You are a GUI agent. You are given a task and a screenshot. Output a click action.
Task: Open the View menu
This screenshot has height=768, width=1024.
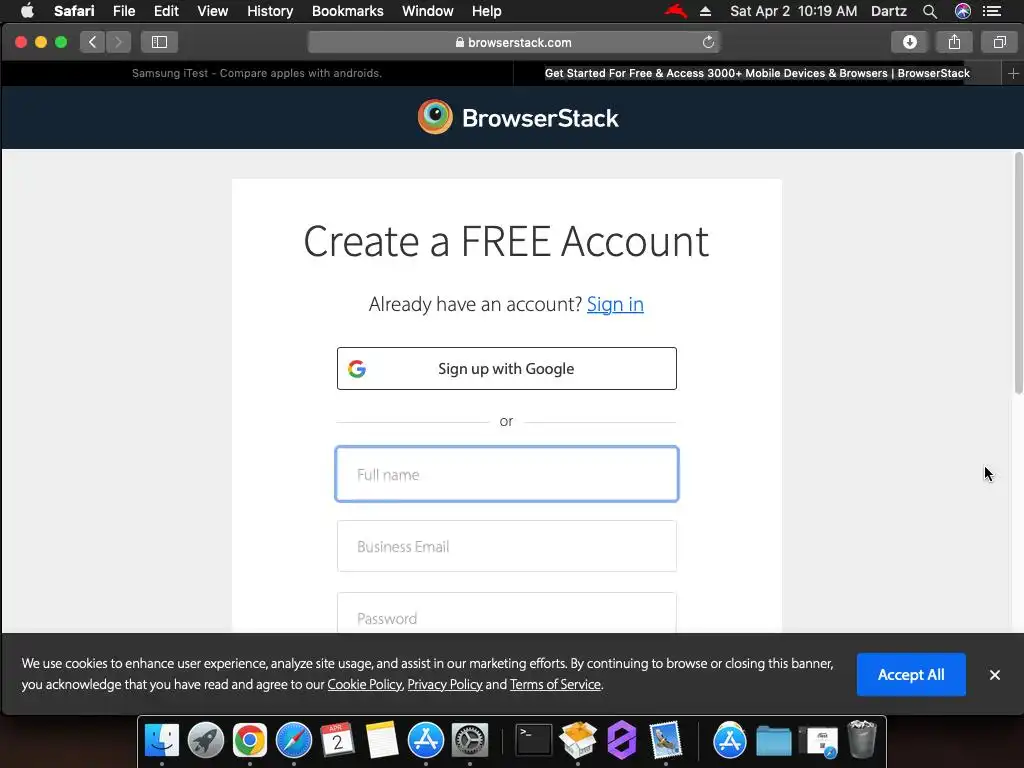213,11
